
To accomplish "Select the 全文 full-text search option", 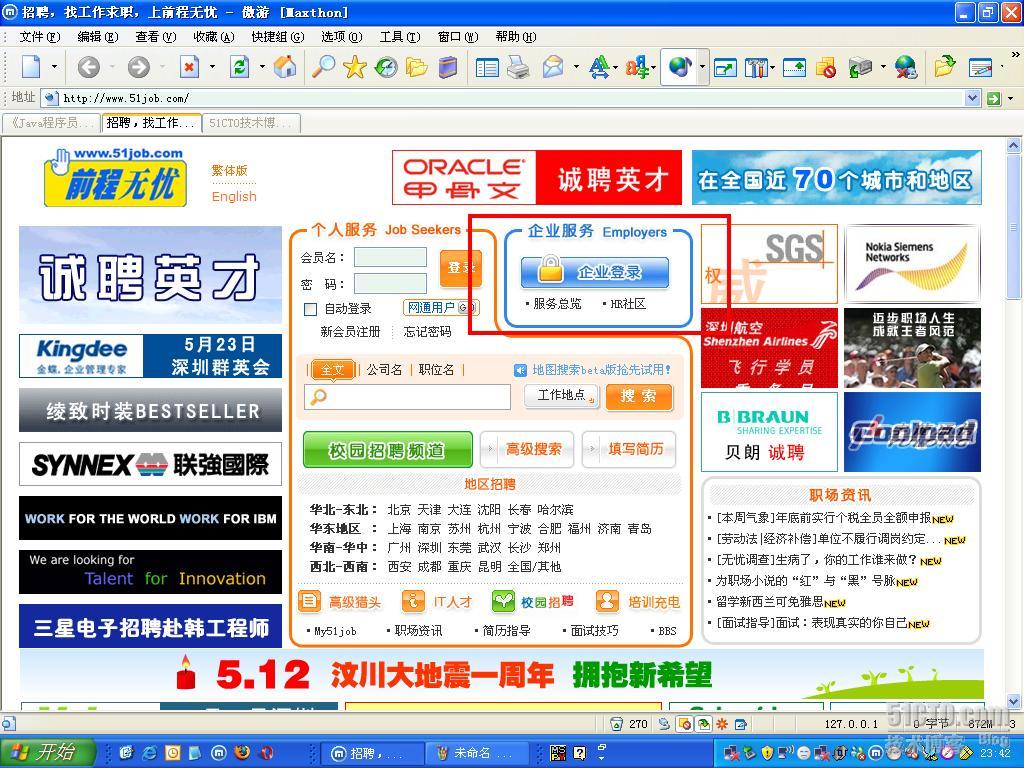I will tap(332, 370).
